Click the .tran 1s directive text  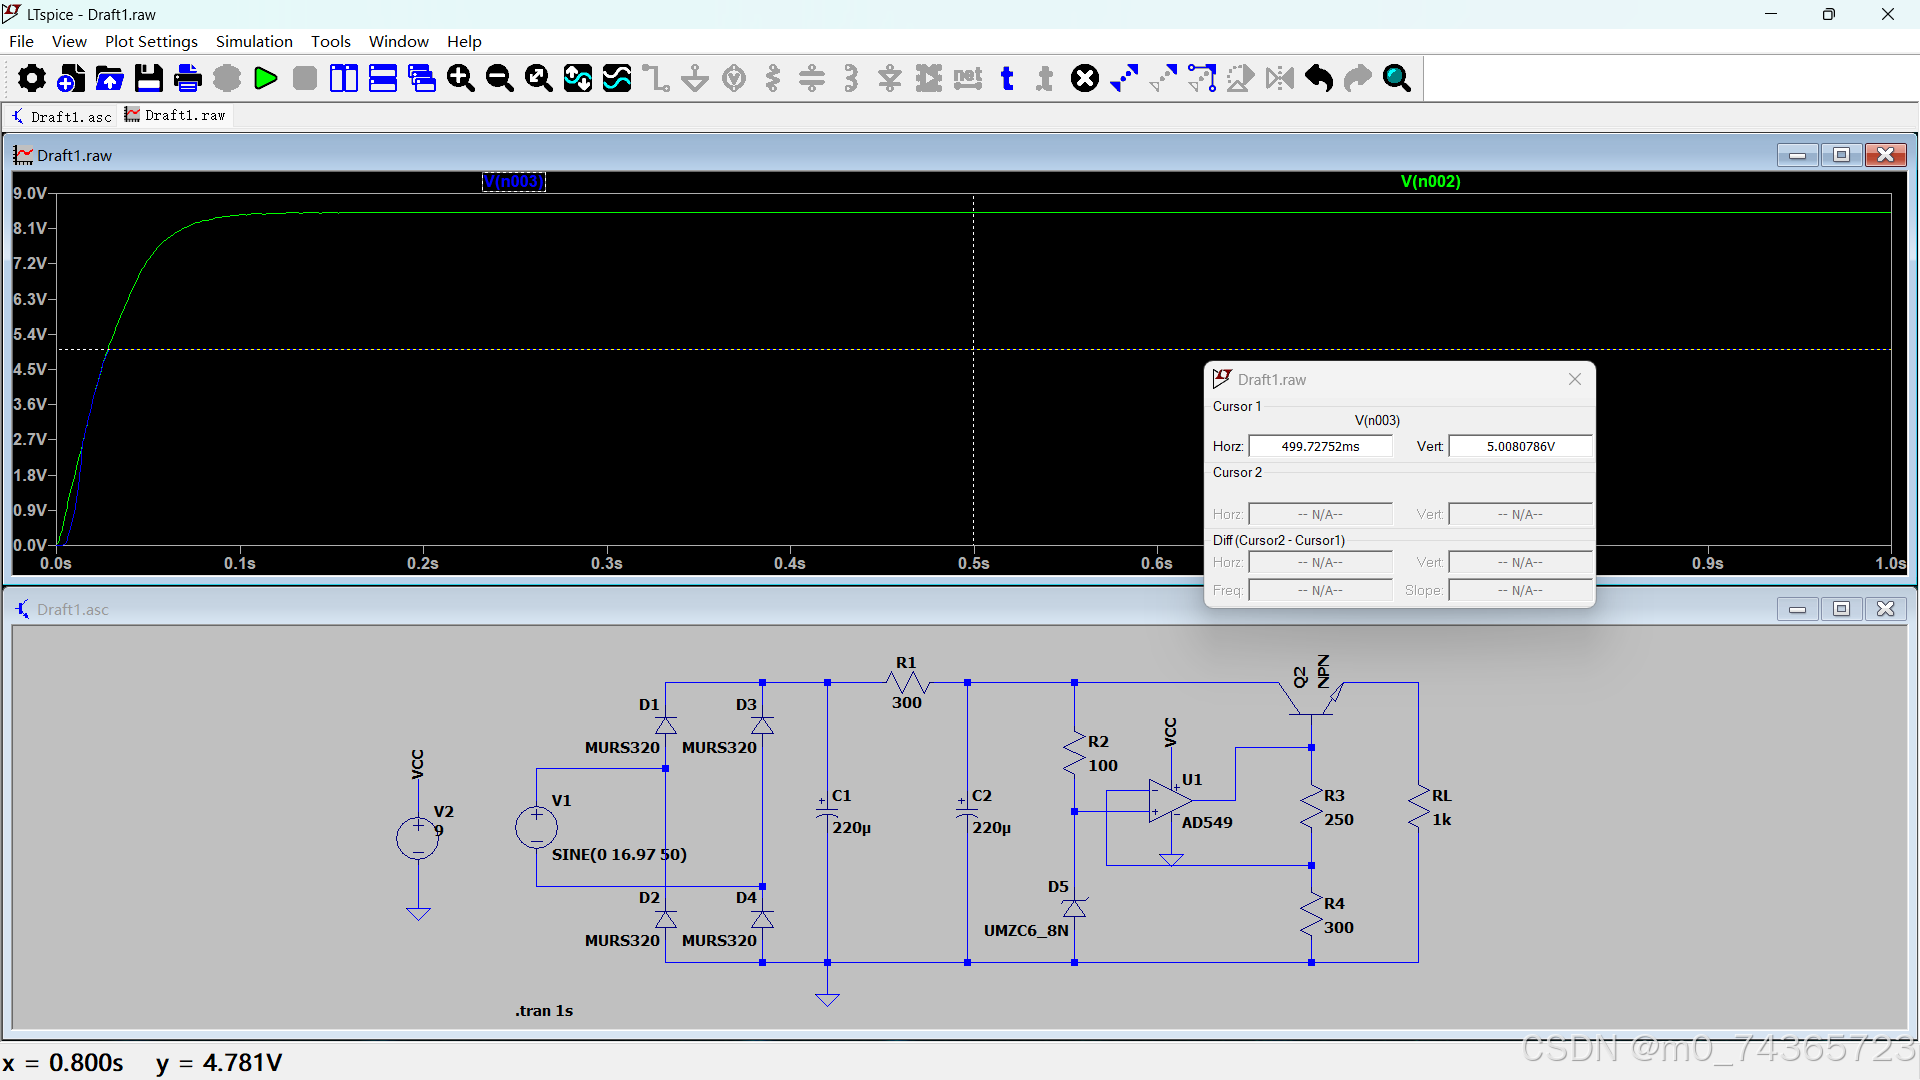[544, 1010]
